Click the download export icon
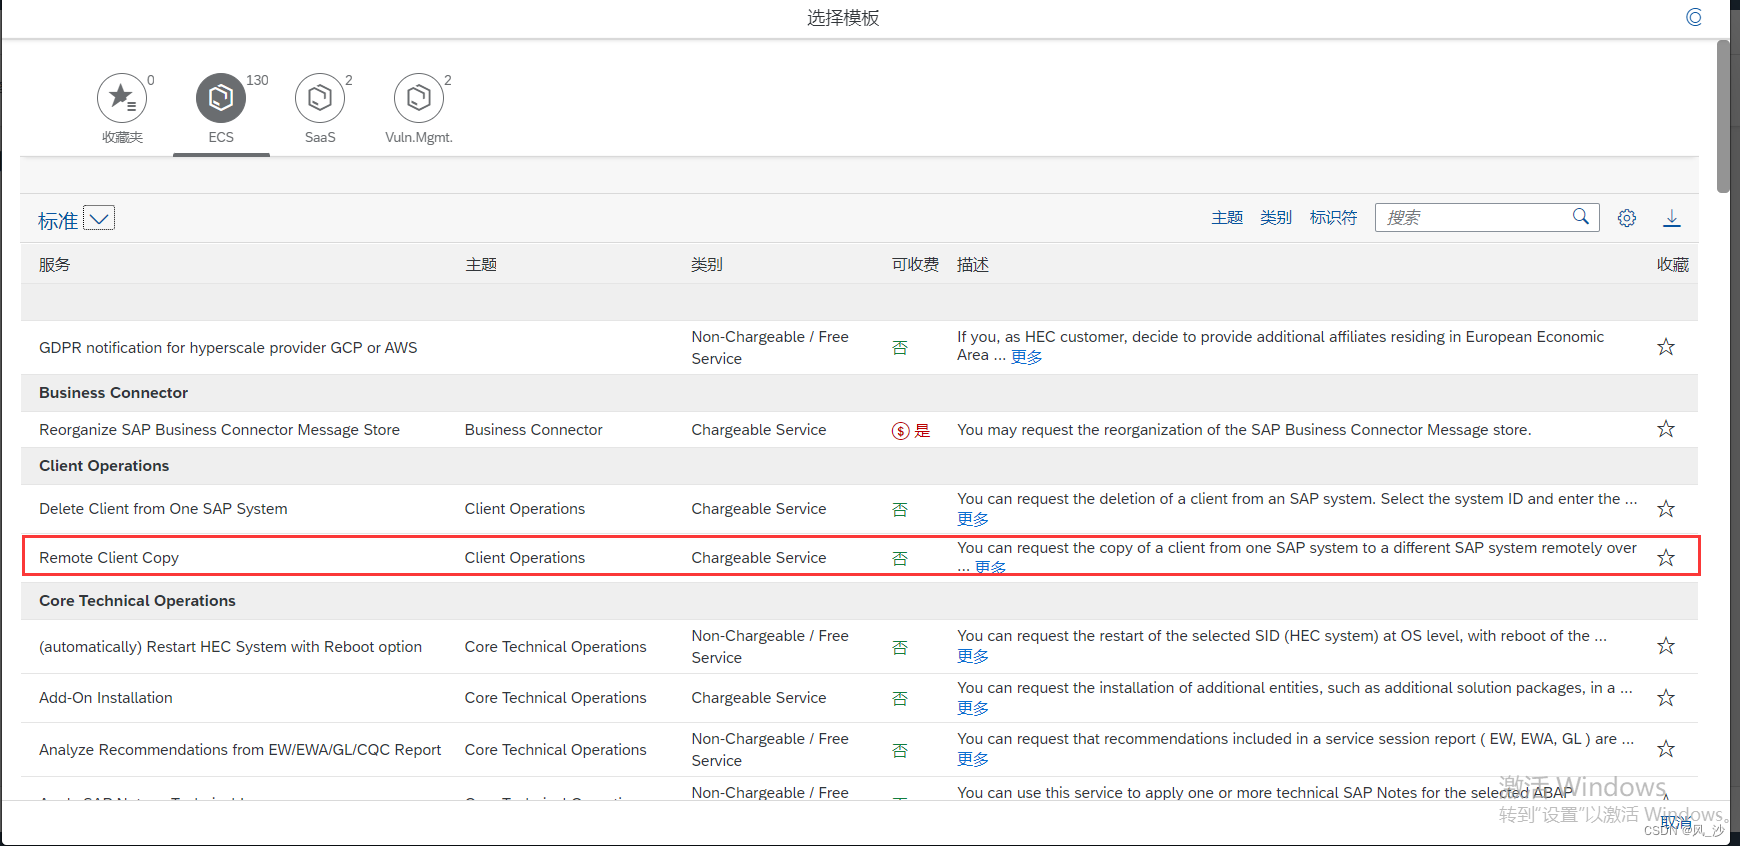 1671,218
